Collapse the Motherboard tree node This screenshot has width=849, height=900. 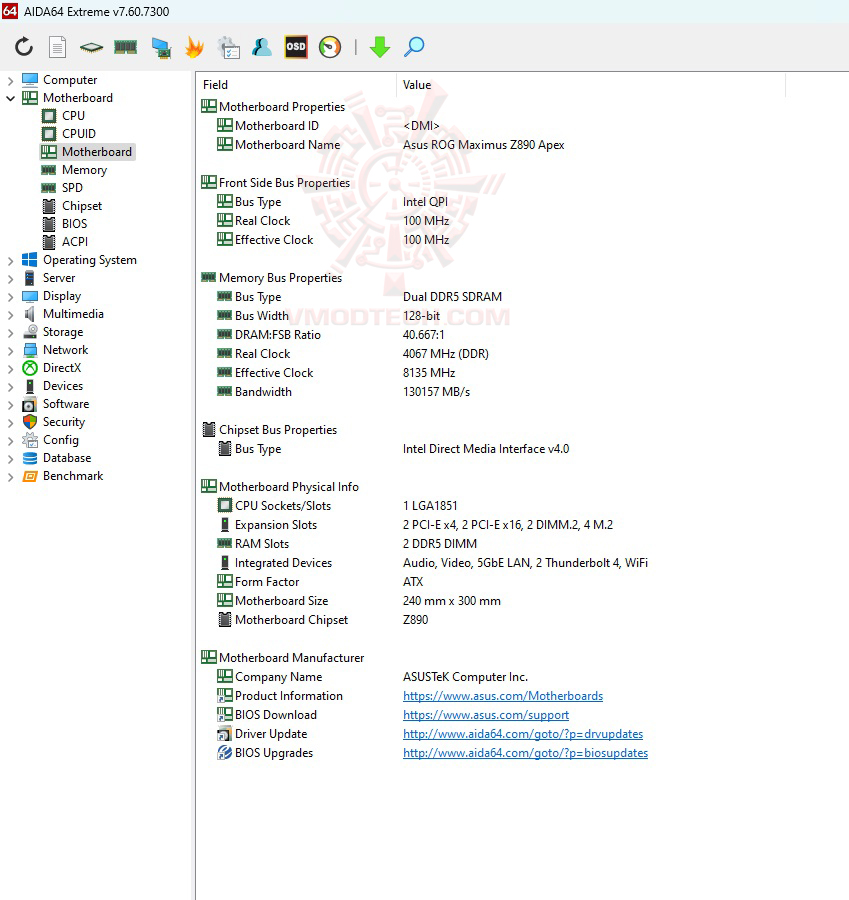click(10, 98)
